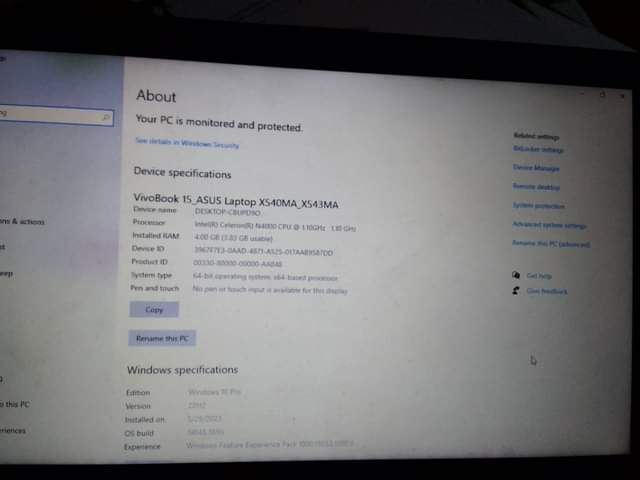
Task: Click the Processor label
Action: coord(149,222)
